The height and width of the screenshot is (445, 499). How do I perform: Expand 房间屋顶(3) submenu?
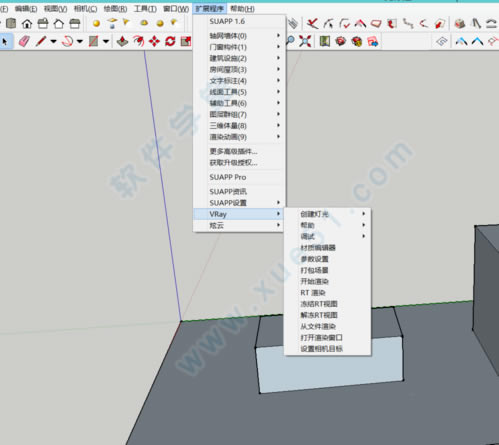point(239,69)
